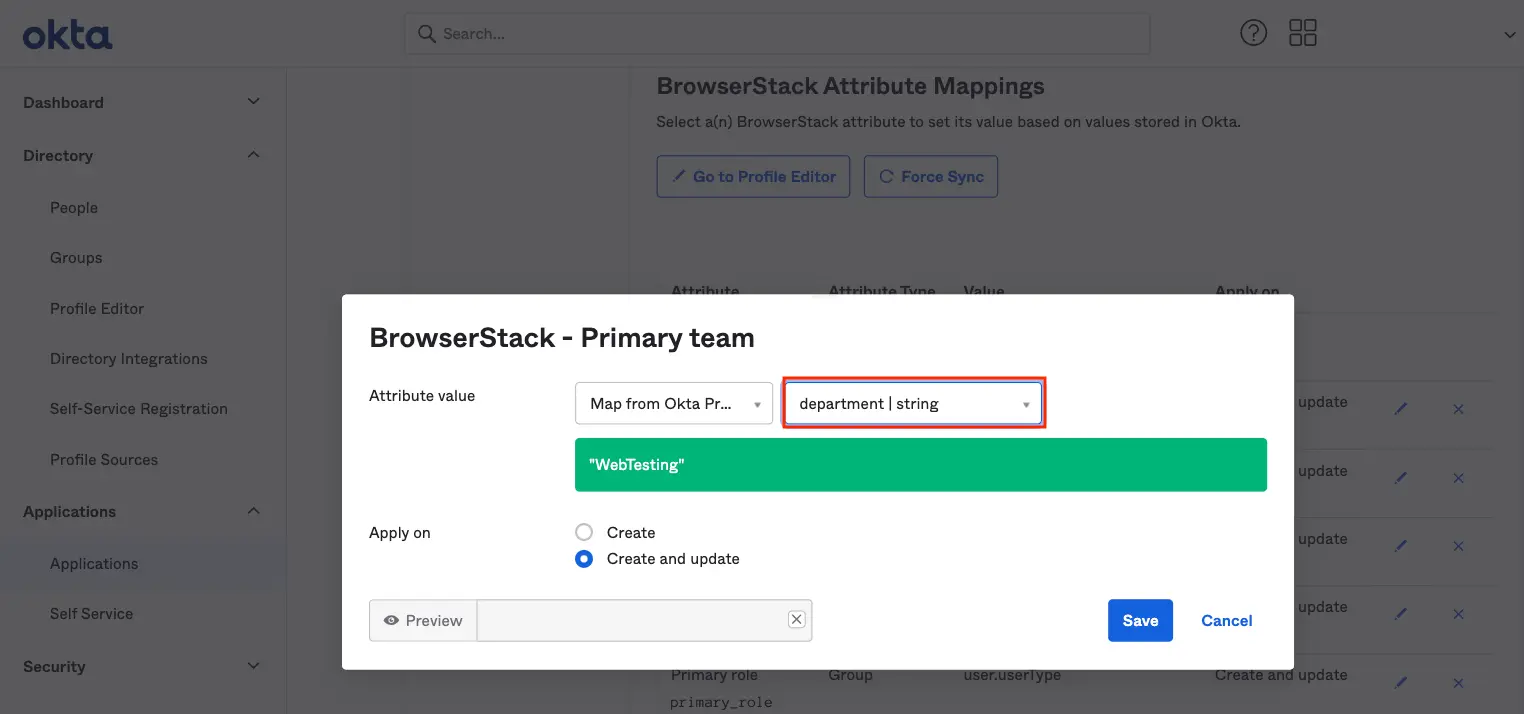
Task: Open the apps grid icon
Action: click(1303, 33)
